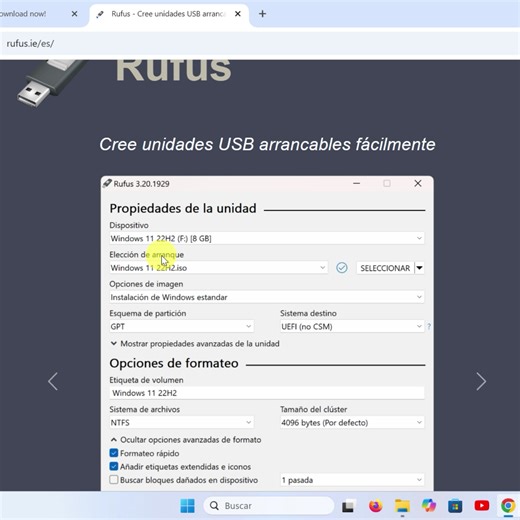This screenshot has height=520, width=520.
Task: Close the Rufus 3.20.1929 window
Action: (418, 183)
